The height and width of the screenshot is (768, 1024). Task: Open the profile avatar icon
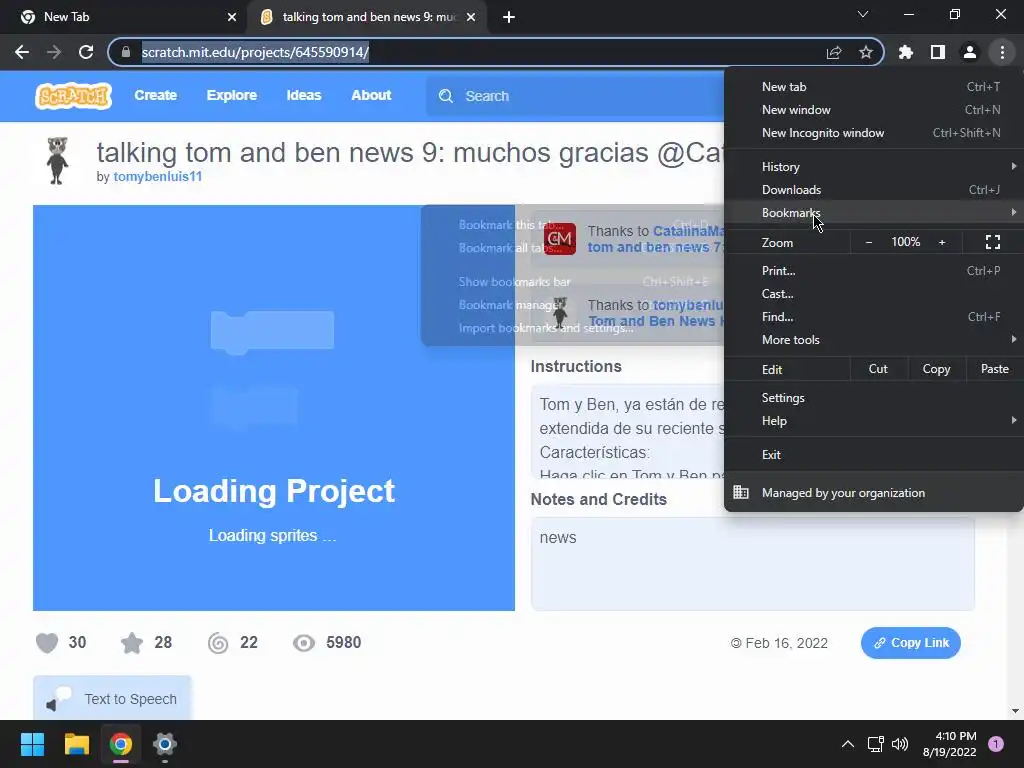coord(970,52)
